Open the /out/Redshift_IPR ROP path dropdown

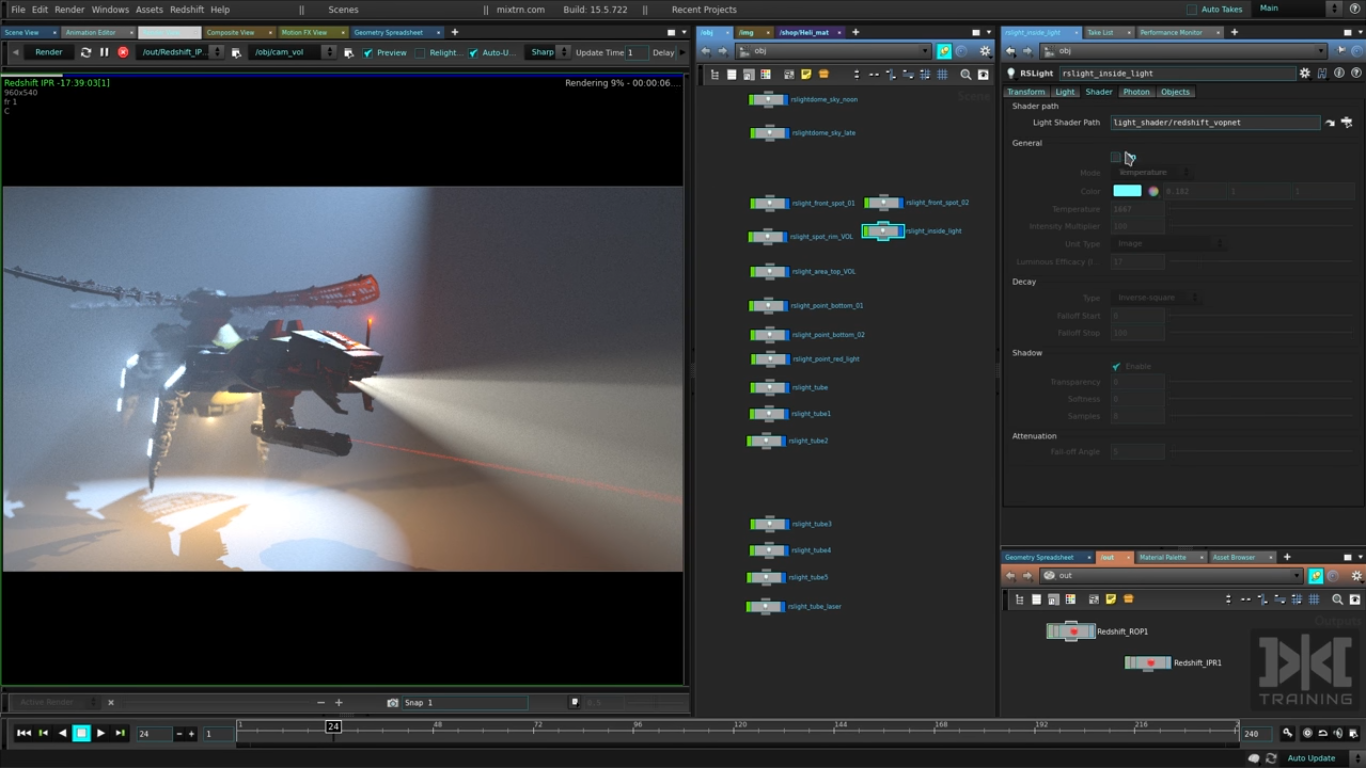tap(217, 52)
